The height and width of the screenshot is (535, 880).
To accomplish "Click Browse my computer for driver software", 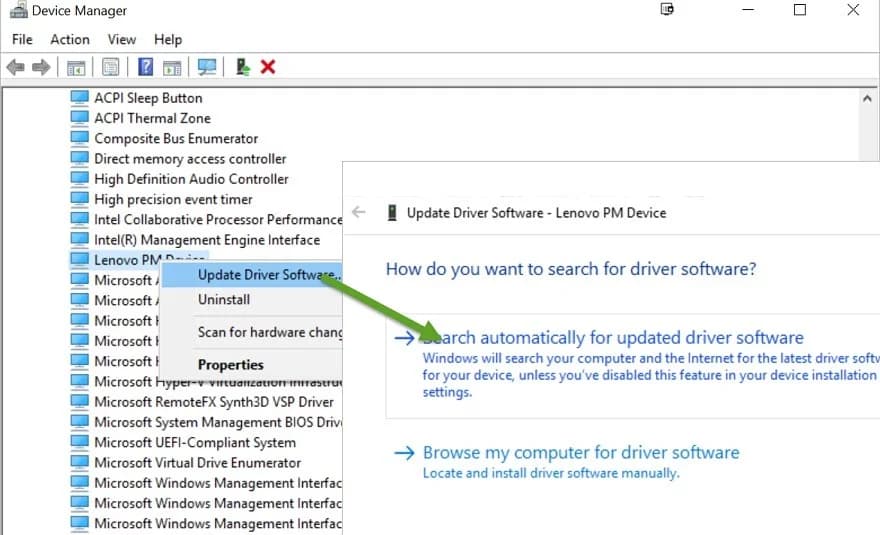I will point(580,453).
